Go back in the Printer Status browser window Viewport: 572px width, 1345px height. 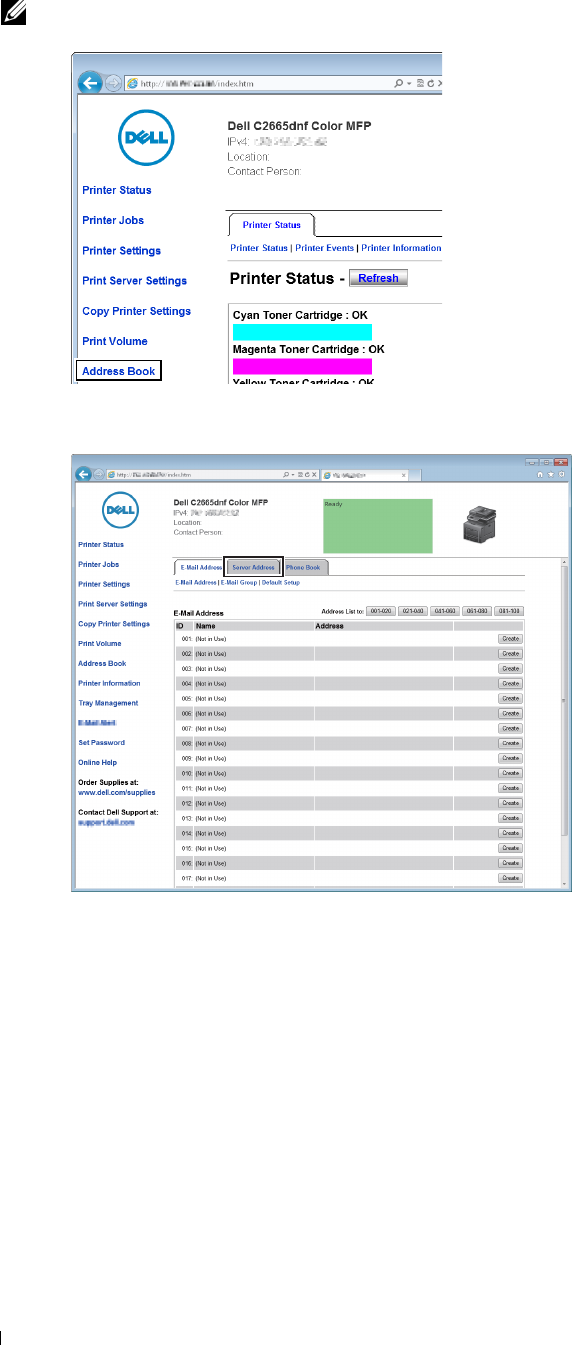click(x=89, y=83)
